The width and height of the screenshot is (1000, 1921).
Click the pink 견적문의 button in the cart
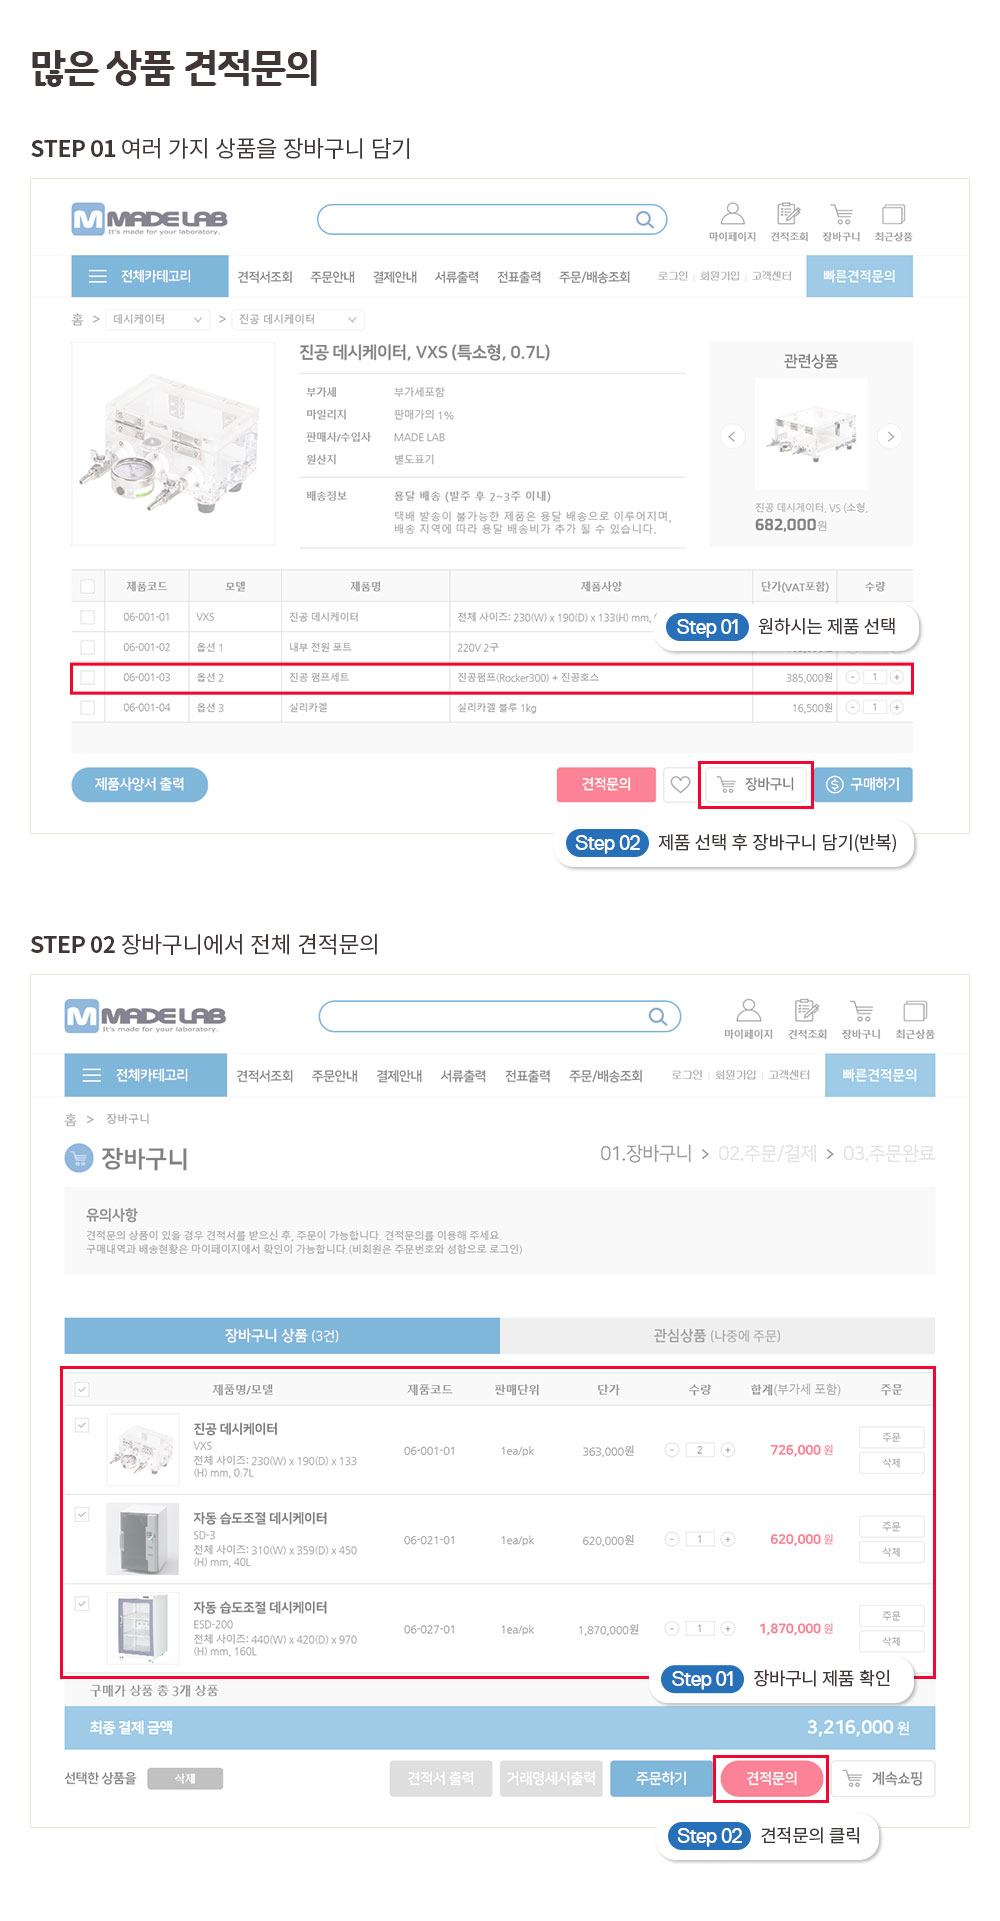[x=771, y=1778]
